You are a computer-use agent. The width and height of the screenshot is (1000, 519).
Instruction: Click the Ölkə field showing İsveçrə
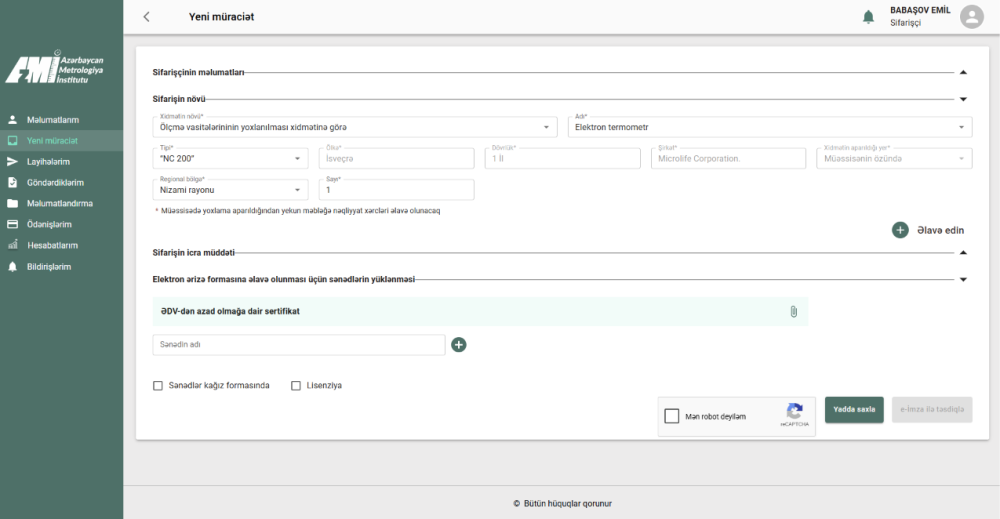[396, 158]
